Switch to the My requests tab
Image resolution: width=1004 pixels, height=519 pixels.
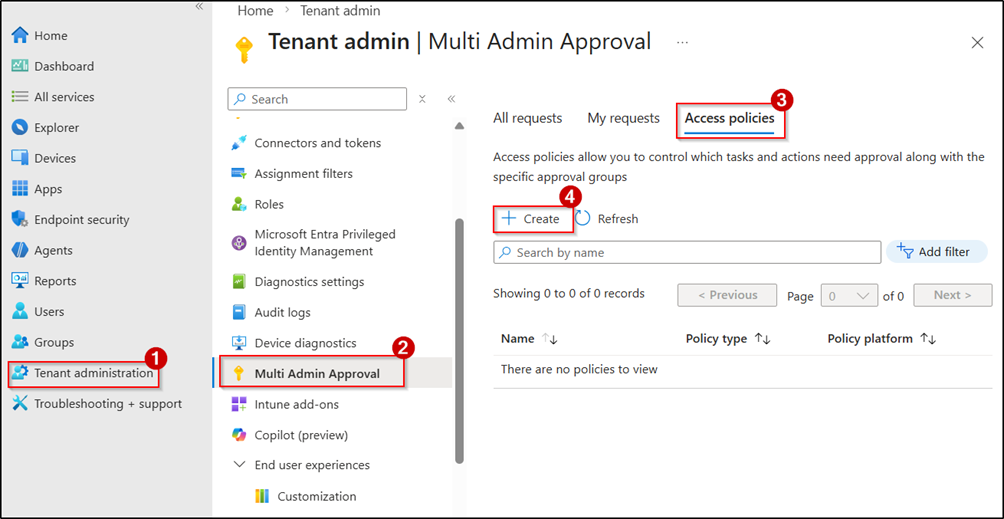pos(623,118)
